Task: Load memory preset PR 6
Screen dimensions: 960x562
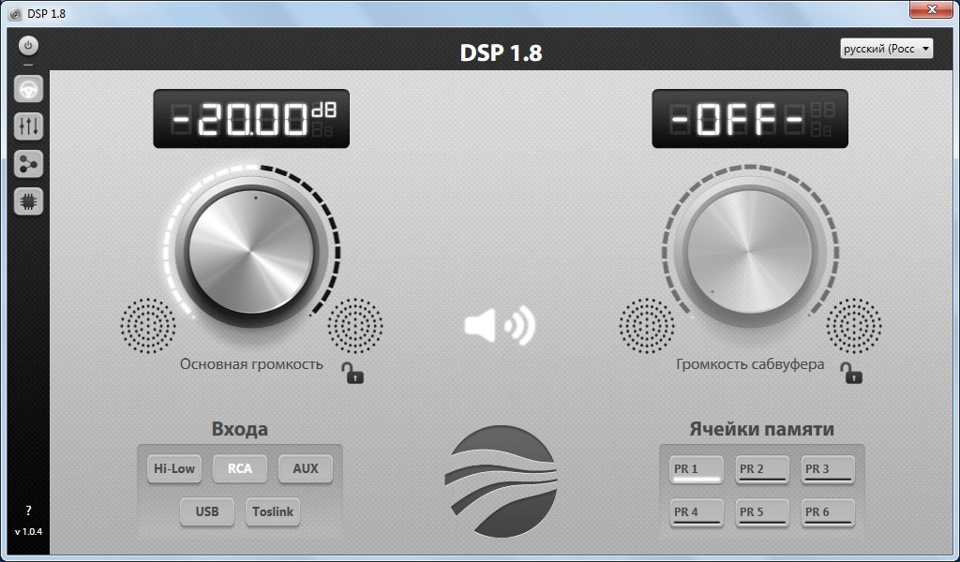Action: coord(827,512)
